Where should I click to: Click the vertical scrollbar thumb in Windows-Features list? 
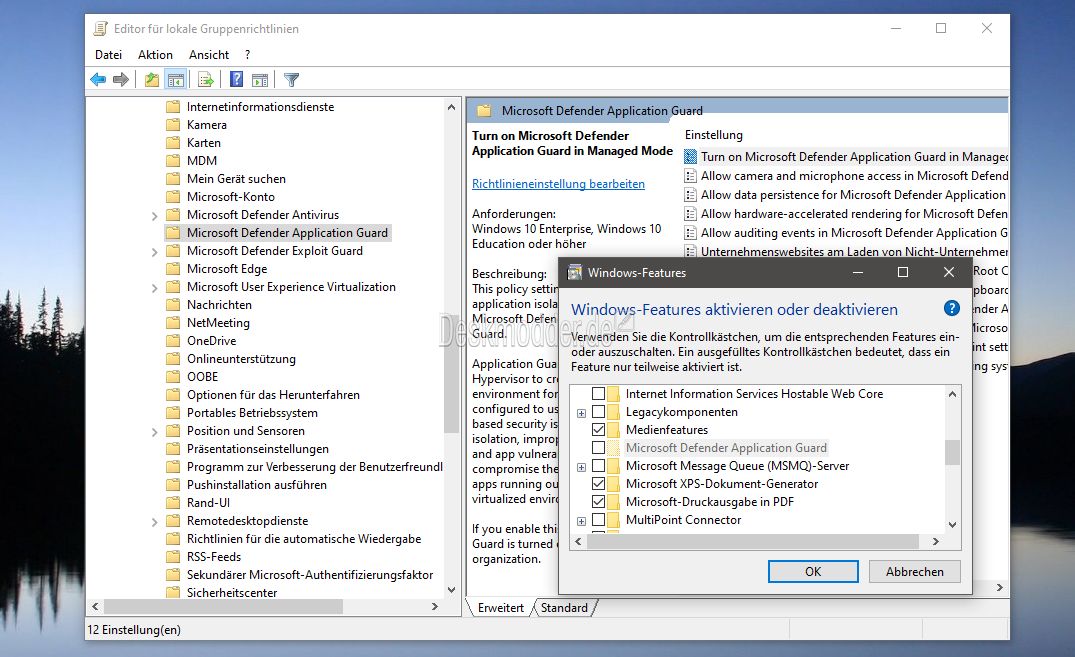point(952,452)
